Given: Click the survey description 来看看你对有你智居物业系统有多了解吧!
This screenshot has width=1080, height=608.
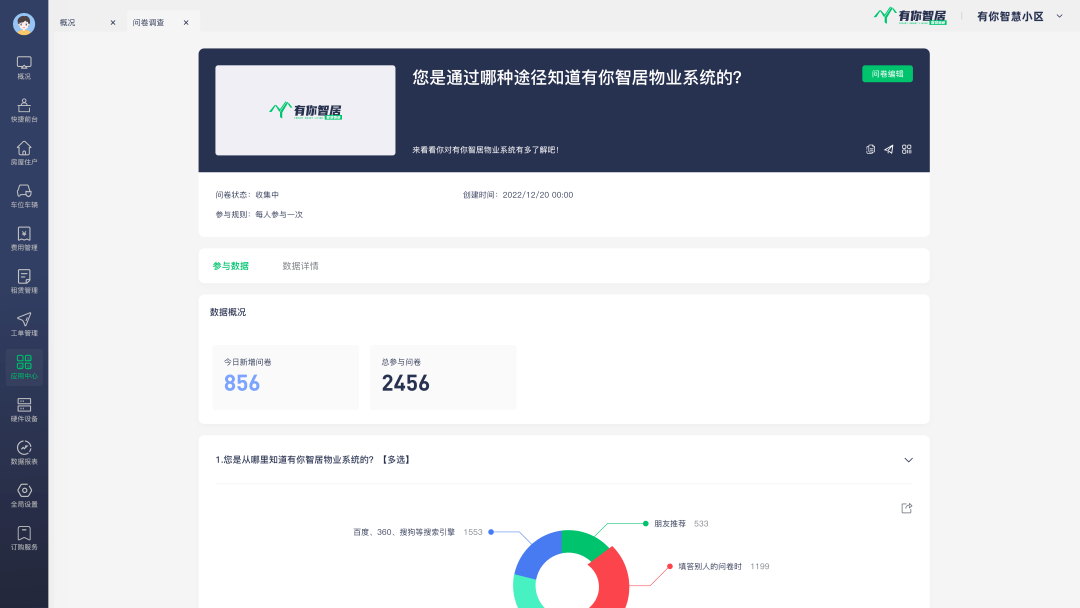Looking at the screenshot, I should pos(486,149).
